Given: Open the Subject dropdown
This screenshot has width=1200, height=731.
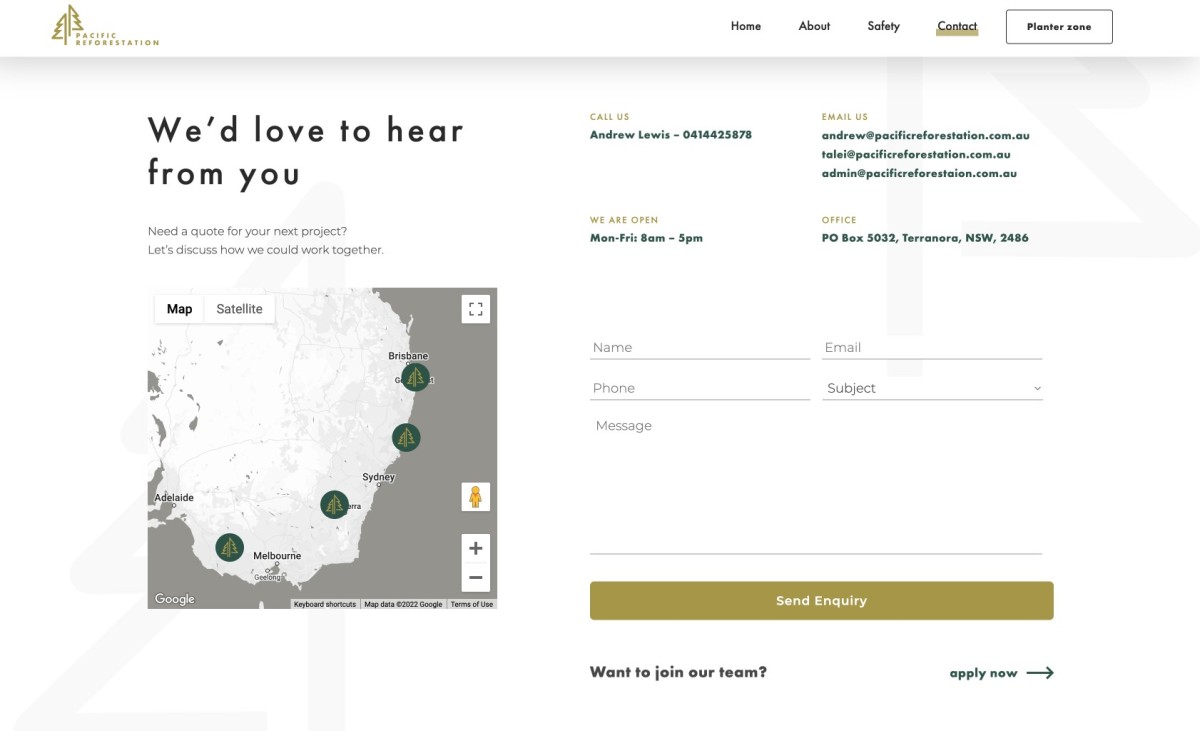Looking at the screenshot, I should [933, 388].
